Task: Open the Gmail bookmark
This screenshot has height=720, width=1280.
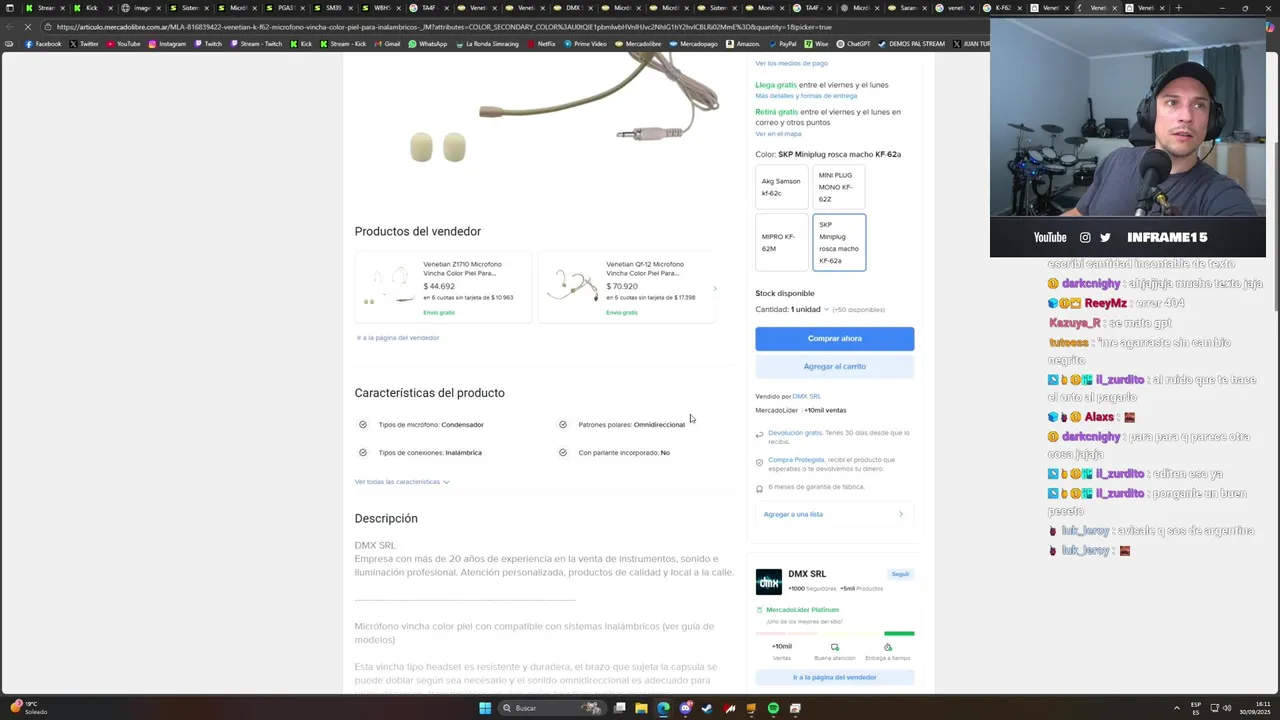Action: pos(387,44)
